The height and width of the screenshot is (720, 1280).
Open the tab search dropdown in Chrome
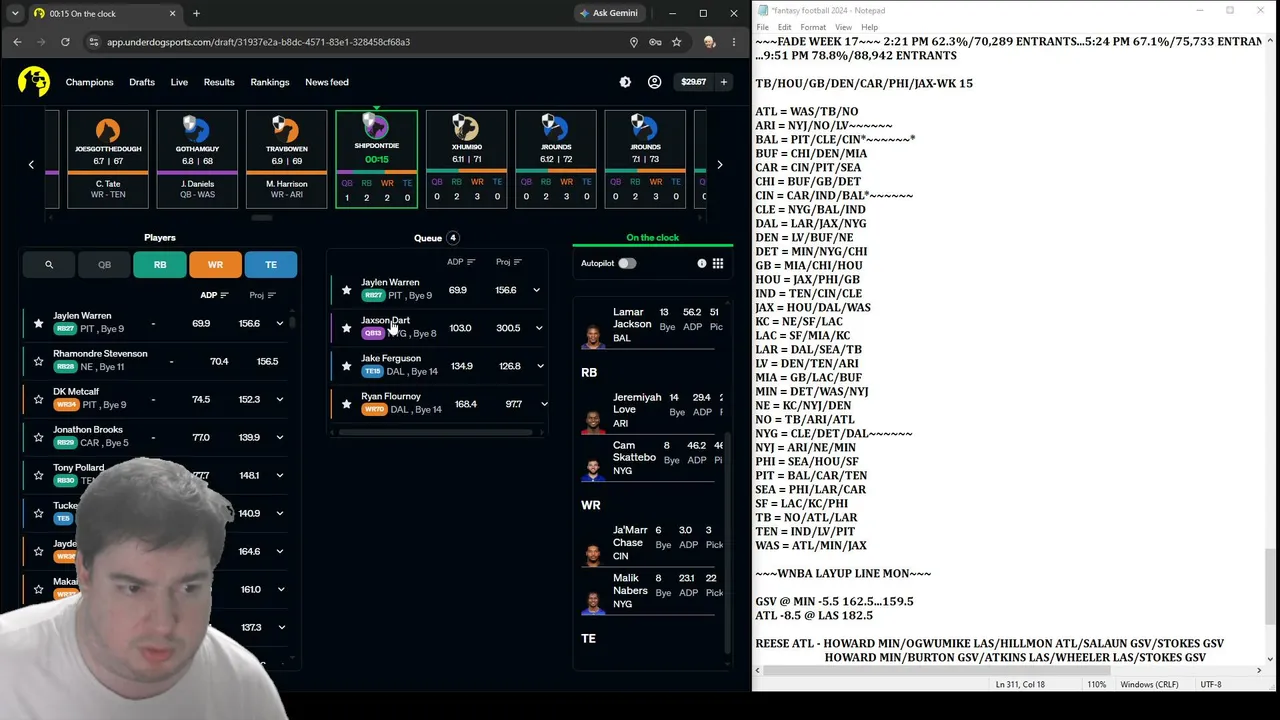pyautogui.click(x=14, y=13)
